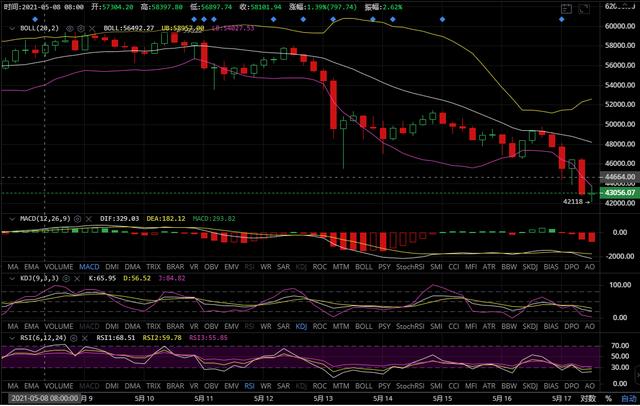Select StochRSI tab in the MACD panel row
This screenshot has width=640, height=406.
[x=410, y=267]
